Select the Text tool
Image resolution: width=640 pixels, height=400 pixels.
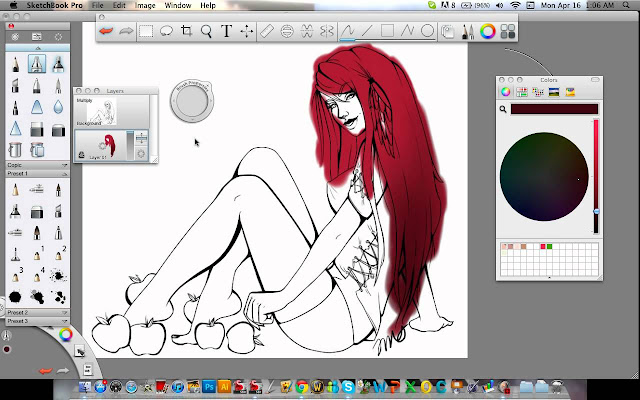pos(227,31)
